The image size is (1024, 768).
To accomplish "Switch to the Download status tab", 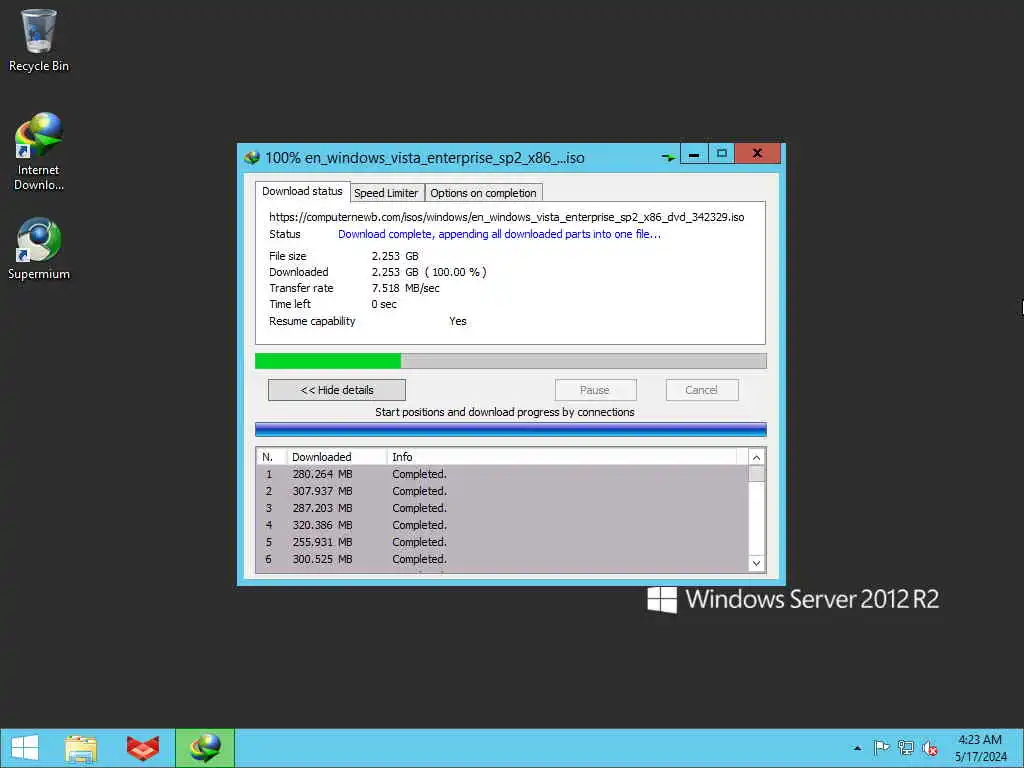I will [302, 191].
